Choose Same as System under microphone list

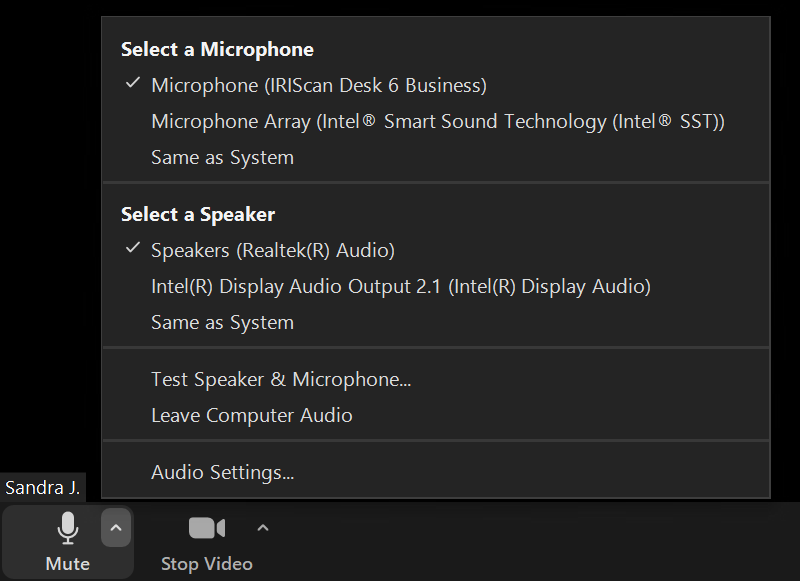pos(436,158)
